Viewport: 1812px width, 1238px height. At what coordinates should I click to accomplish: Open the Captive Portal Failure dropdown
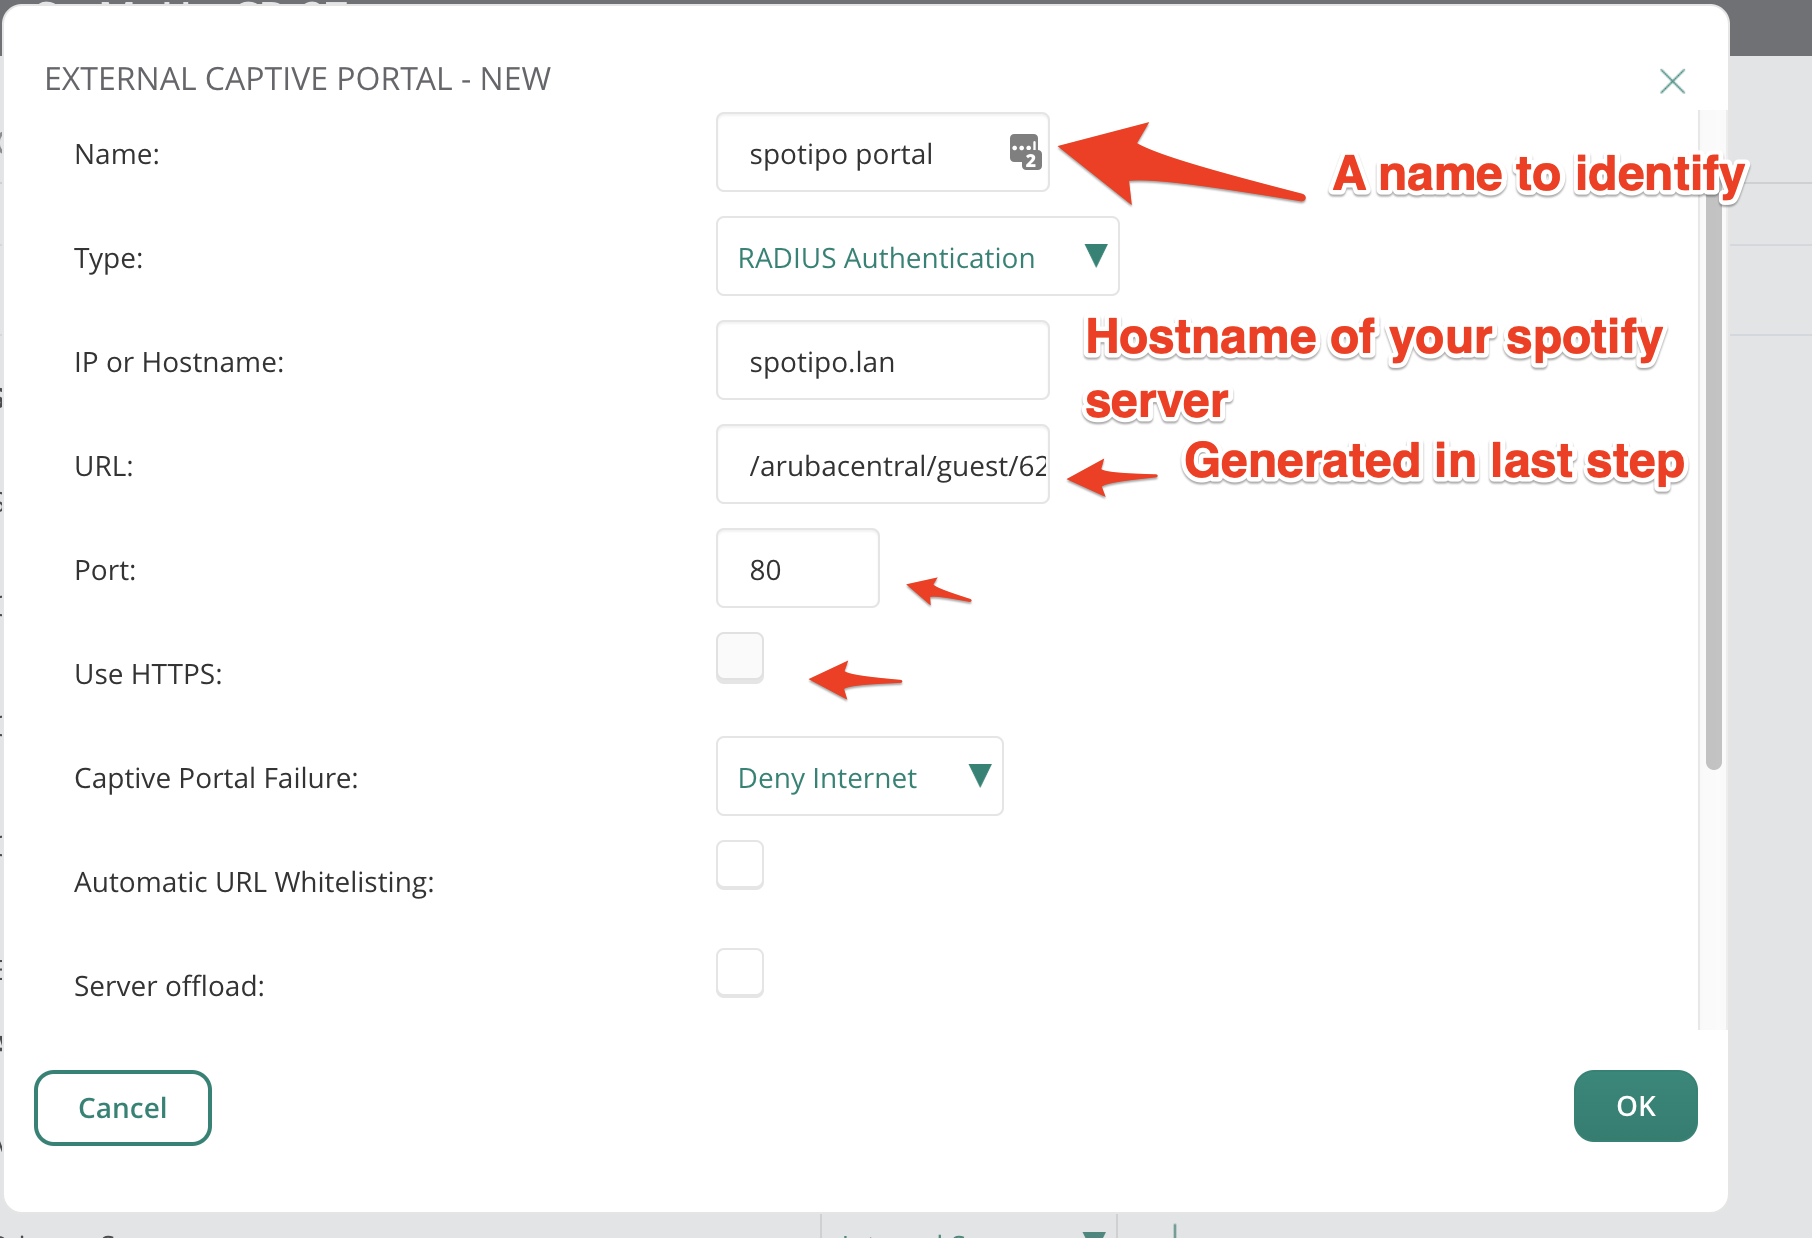click(859, 777)
